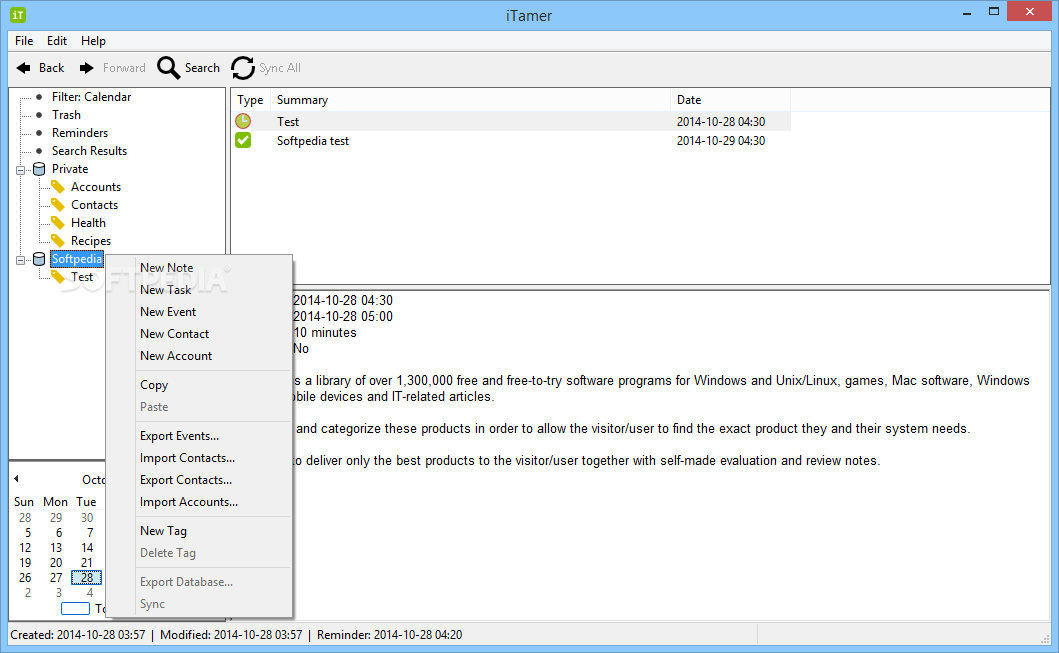Sort list by Date column header
This screenshot has width=1059, height=653.
click(x=689, y=100)
